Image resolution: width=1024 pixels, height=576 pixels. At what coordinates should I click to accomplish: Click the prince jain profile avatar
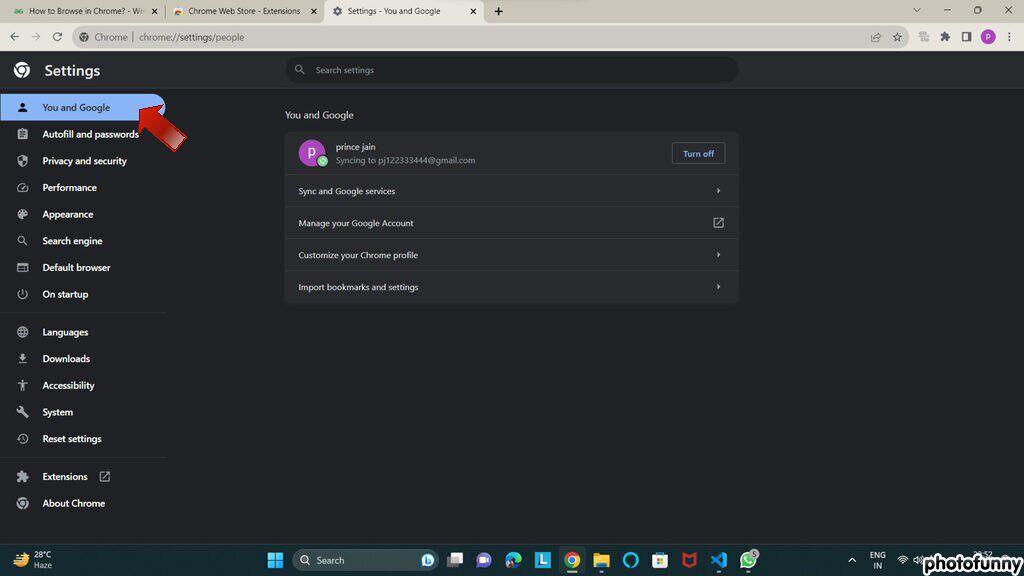[x=312, y=153]
